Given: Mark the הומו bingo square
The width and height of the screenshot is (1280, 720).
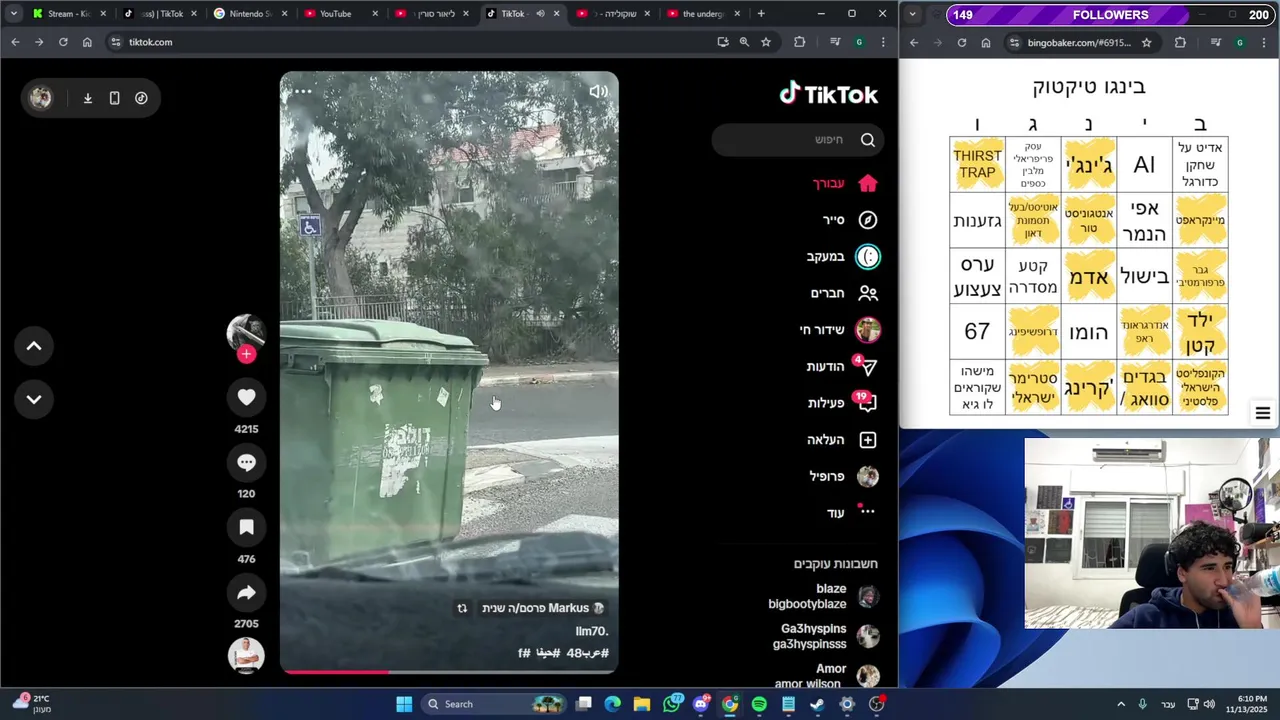Looking at the screenshot, I should click(1088, 331).
